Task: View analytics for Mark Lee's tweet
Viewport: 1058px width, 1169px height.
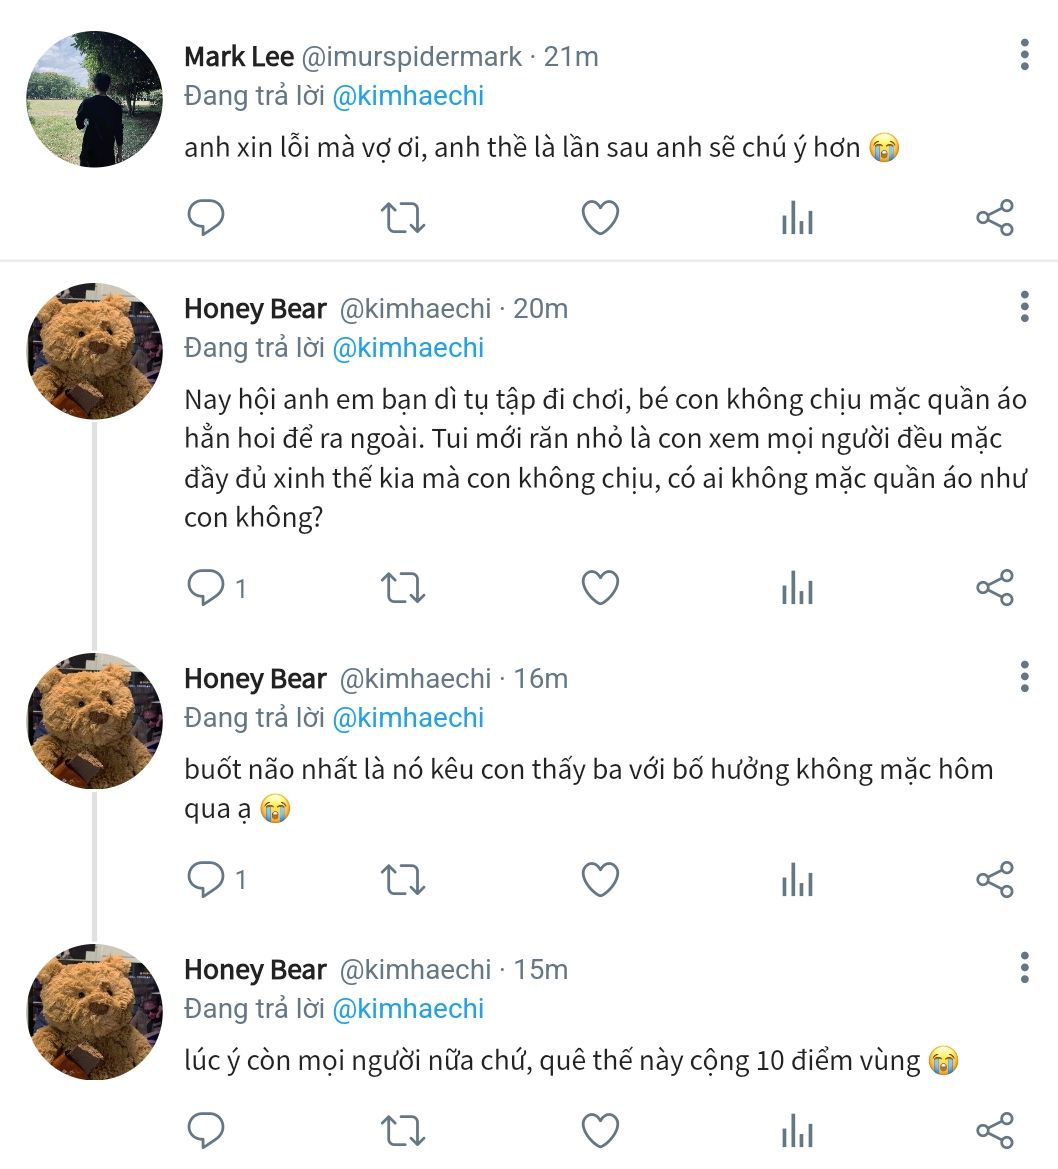Action: click(x=797, y=218)
